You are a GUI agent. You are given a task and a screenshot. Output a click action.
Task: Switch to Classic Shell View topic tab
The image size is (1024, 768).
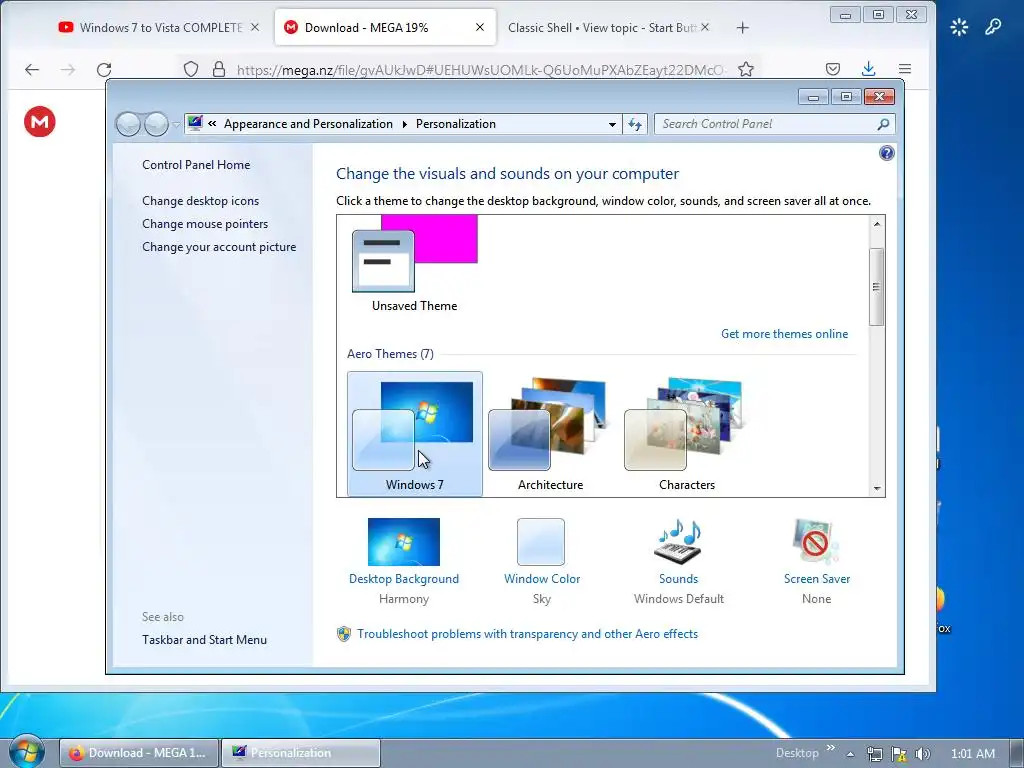click(609, 27)
